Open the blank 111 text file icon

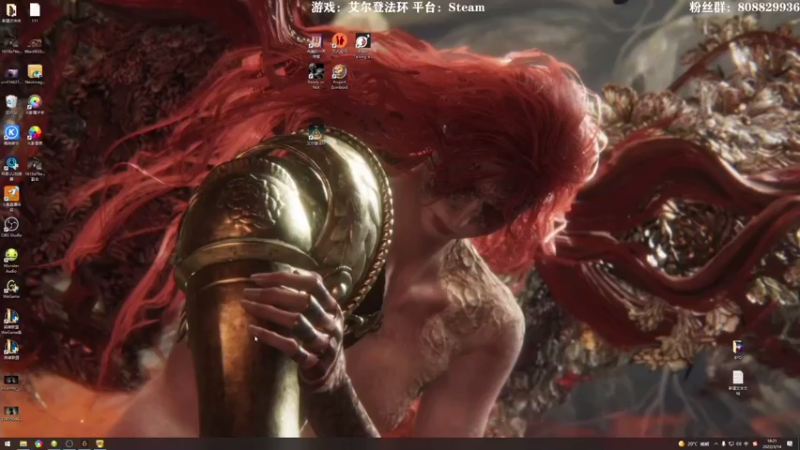pyautogui.click(x=35, y=12)
